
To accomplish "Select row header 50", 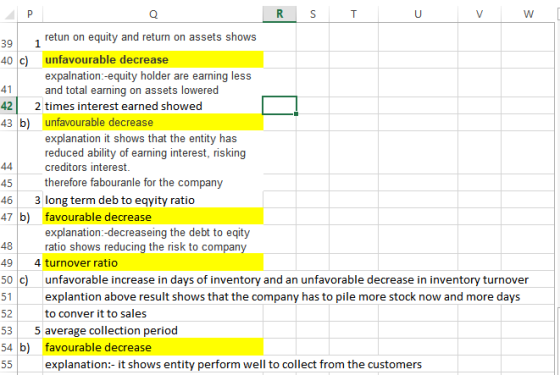I will coord(8,279).
